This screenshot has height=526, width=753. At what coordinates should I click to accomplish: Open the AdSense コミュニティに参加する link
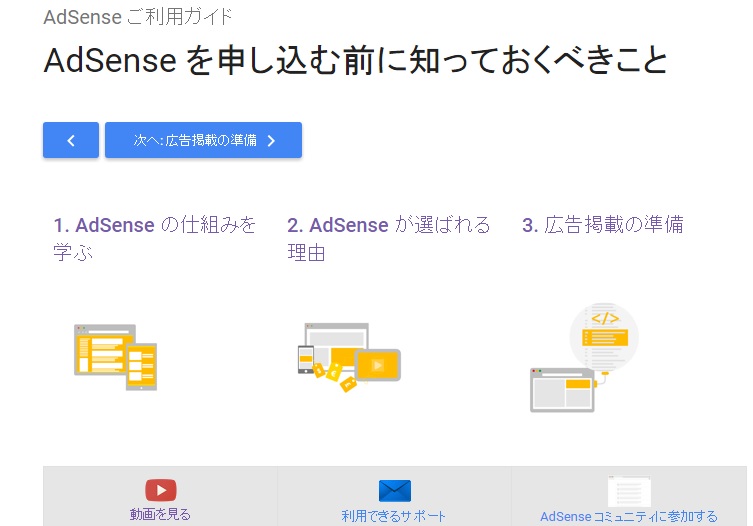pyautogui.click(x=629, y=516)
